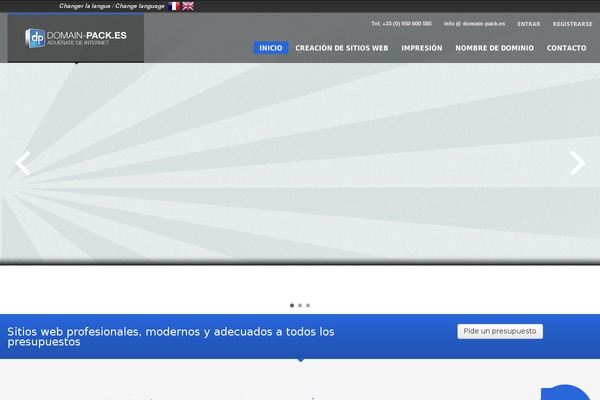Image resolution: width=600 pixels, height=400 pixels.
Task: Open Creación de sitios web menu
Action: click(x=342, y=48)
